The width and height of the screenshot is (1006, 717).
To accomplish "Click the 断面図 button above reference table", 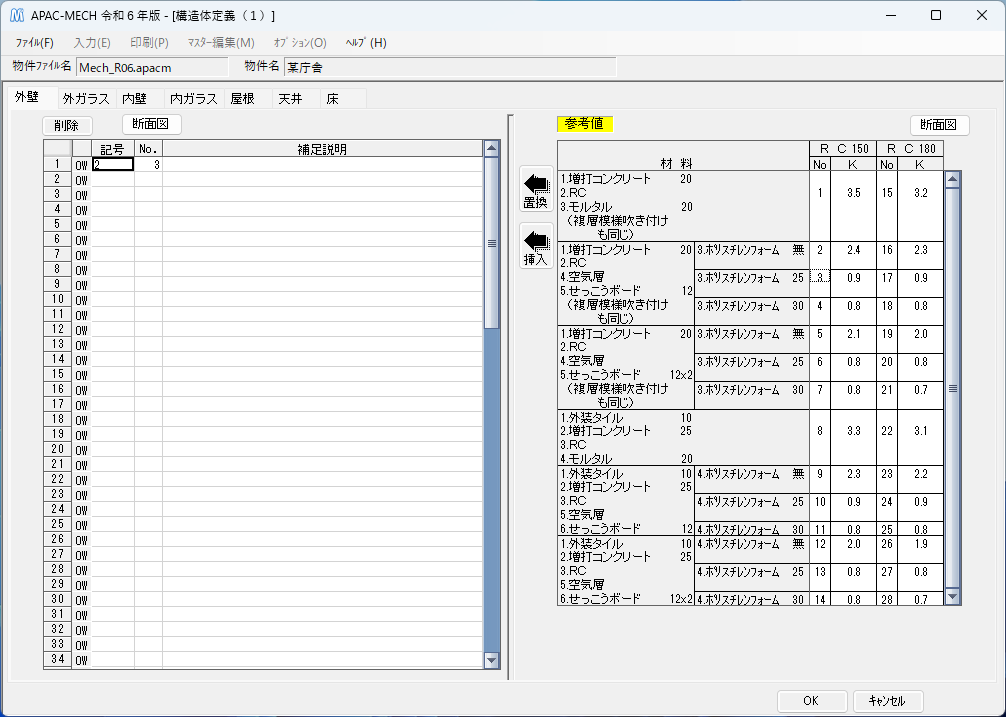I will [x=939, y=125].
